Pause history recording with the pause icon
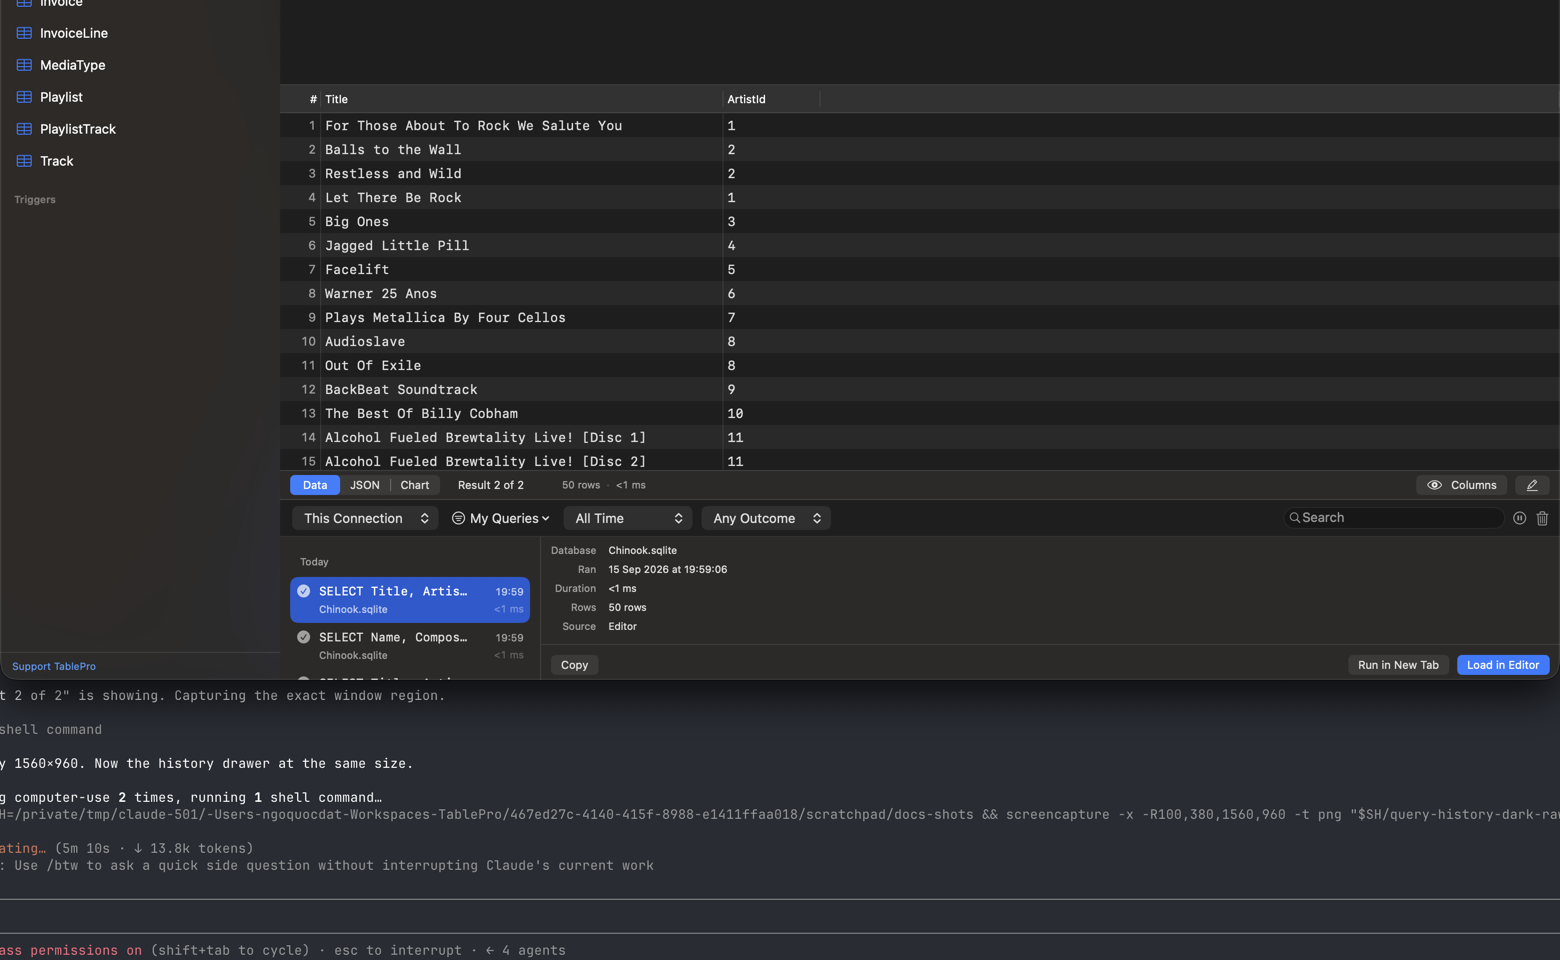 coord(1519,518)
